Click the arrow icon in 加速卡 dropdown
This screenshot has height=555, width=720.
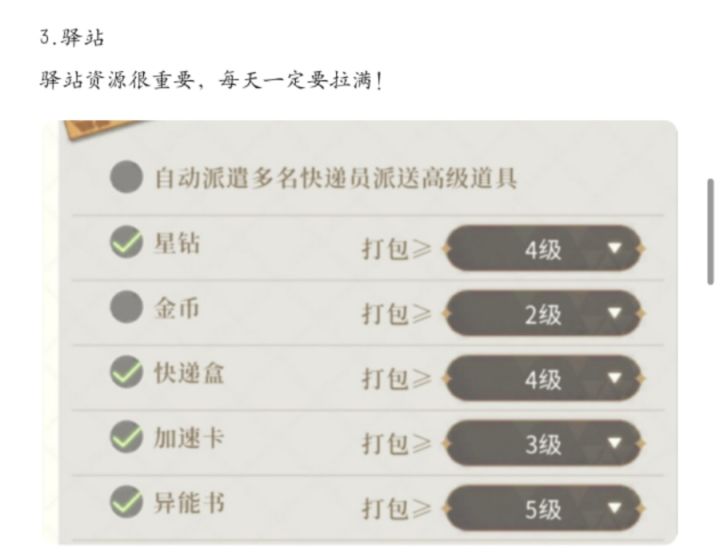click(614, 443)
